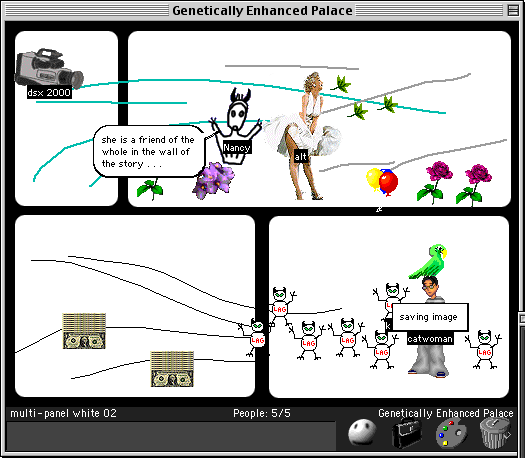525x458 pixels.
Task: Click the rightmost pink rose prop
Action: coord(475,184)
